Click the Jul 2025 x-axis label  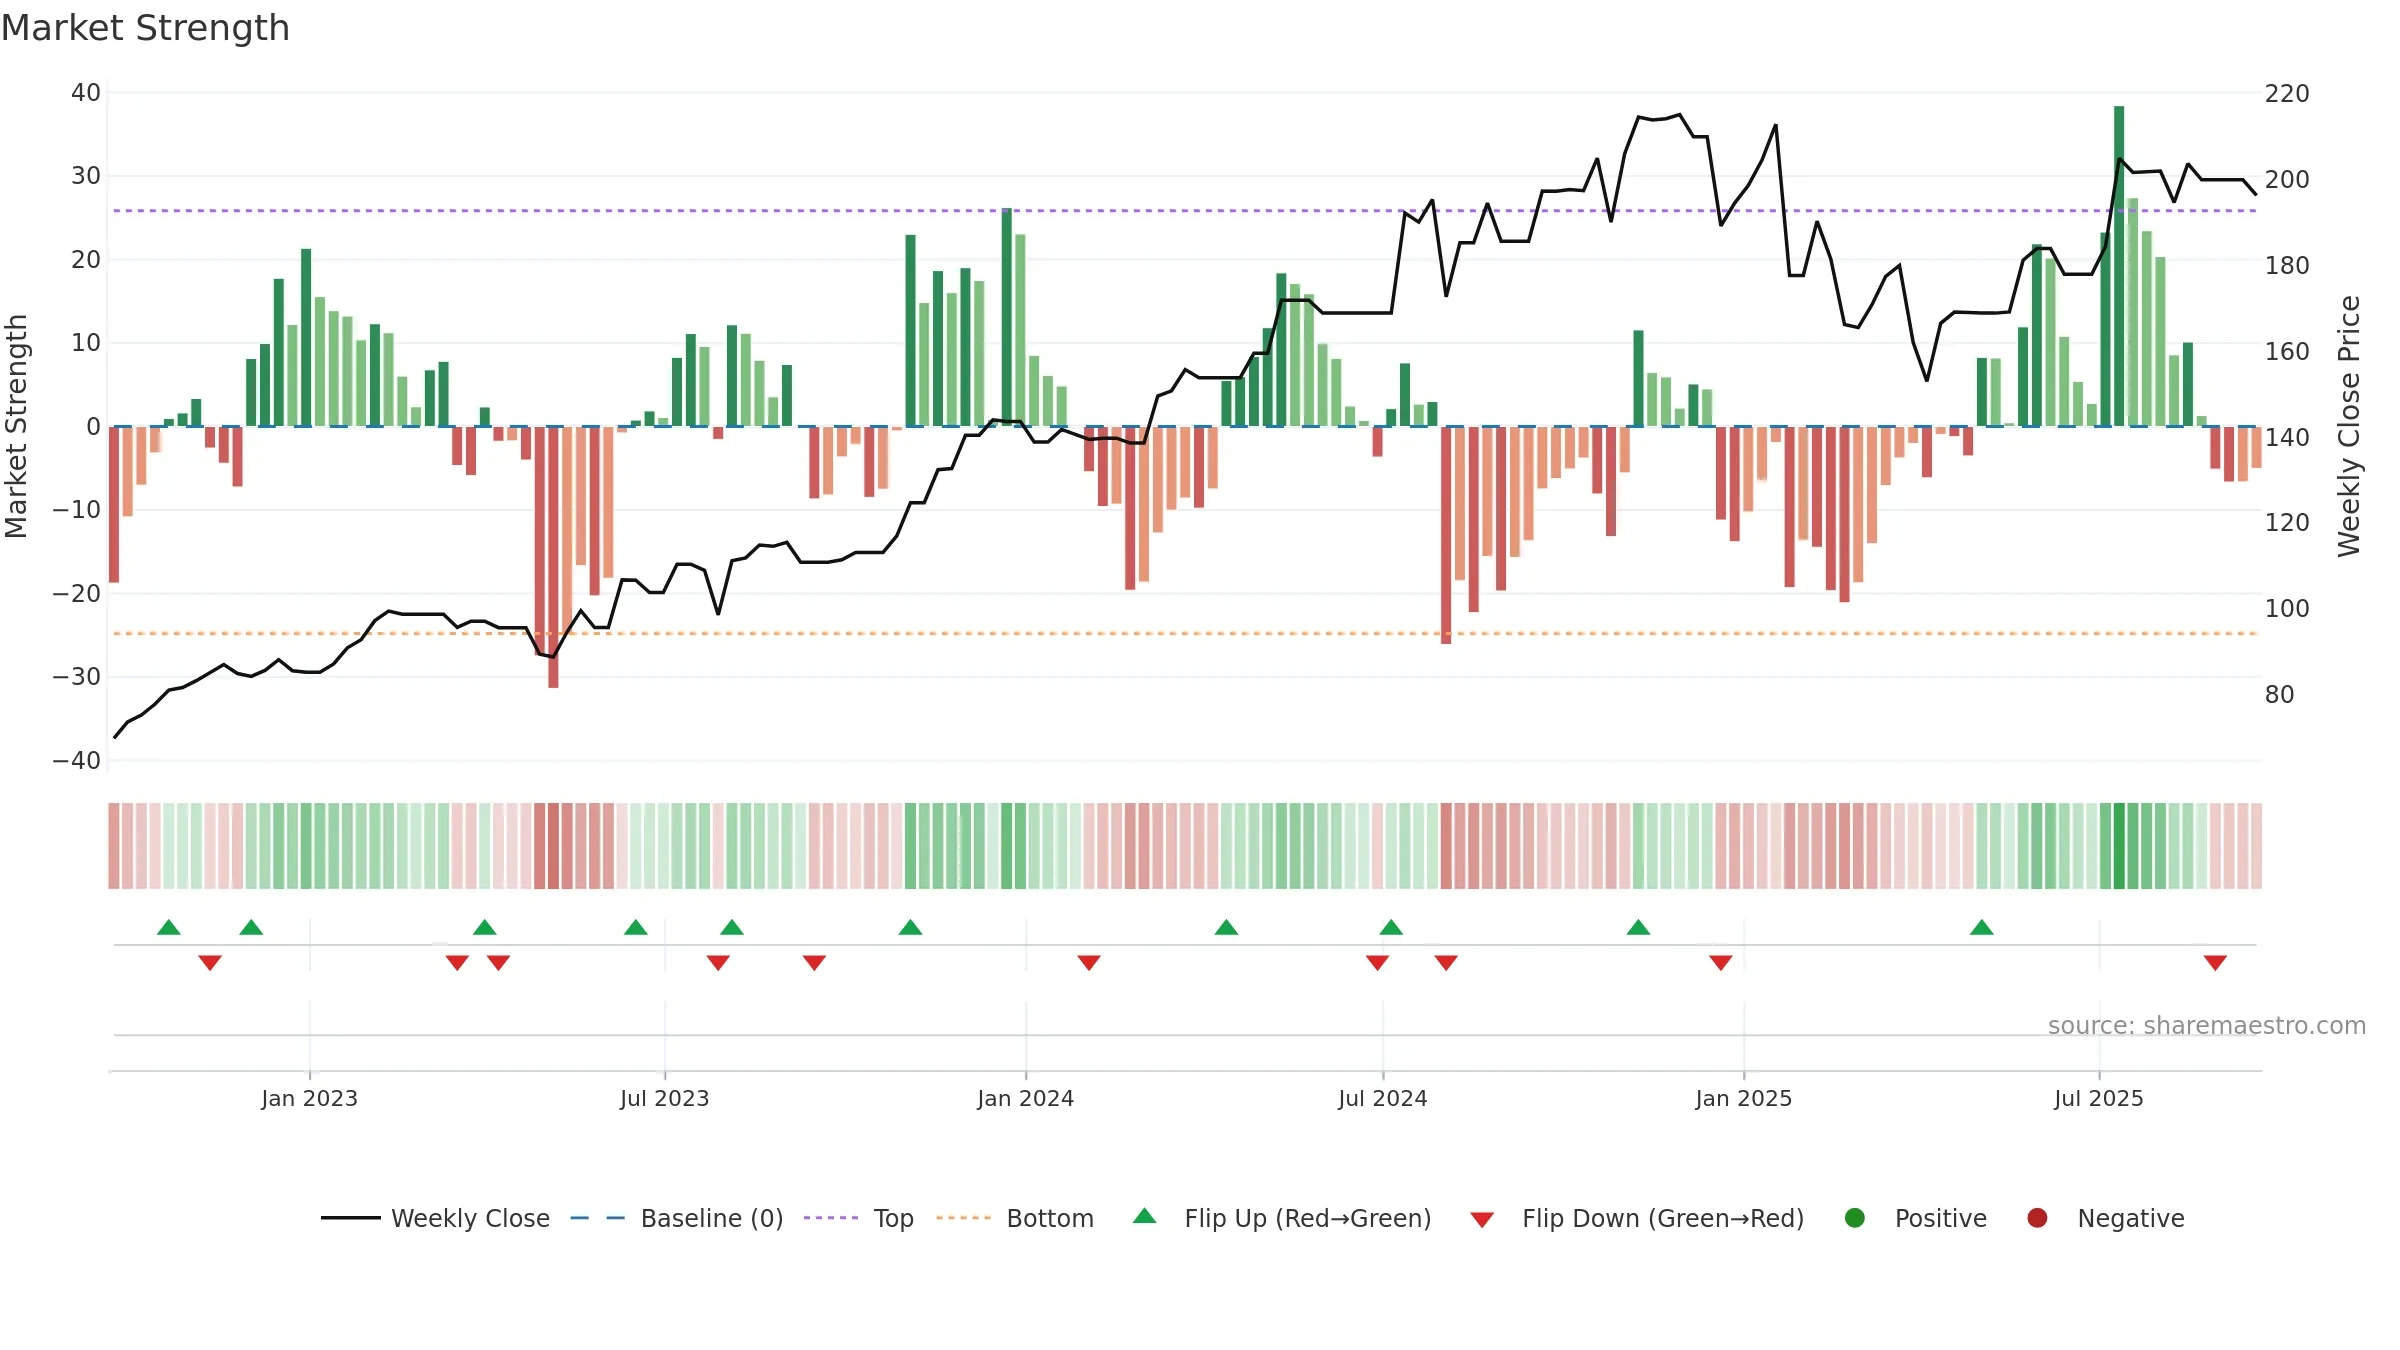pos(2099,1098)
